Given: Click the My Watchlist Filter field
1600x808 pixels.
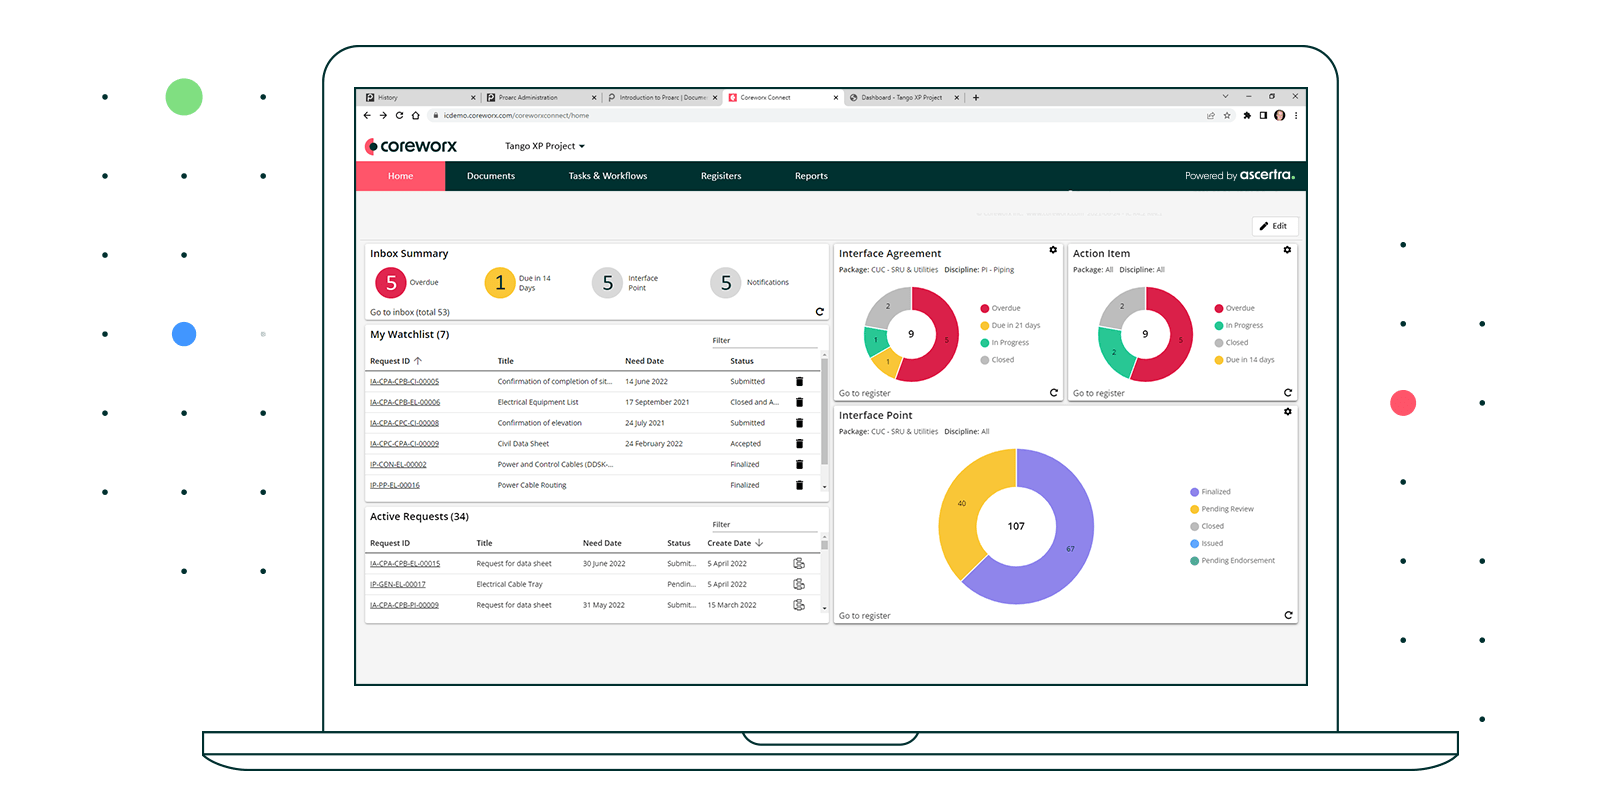Looking at the screenshot, I should [x=763, y=341].
